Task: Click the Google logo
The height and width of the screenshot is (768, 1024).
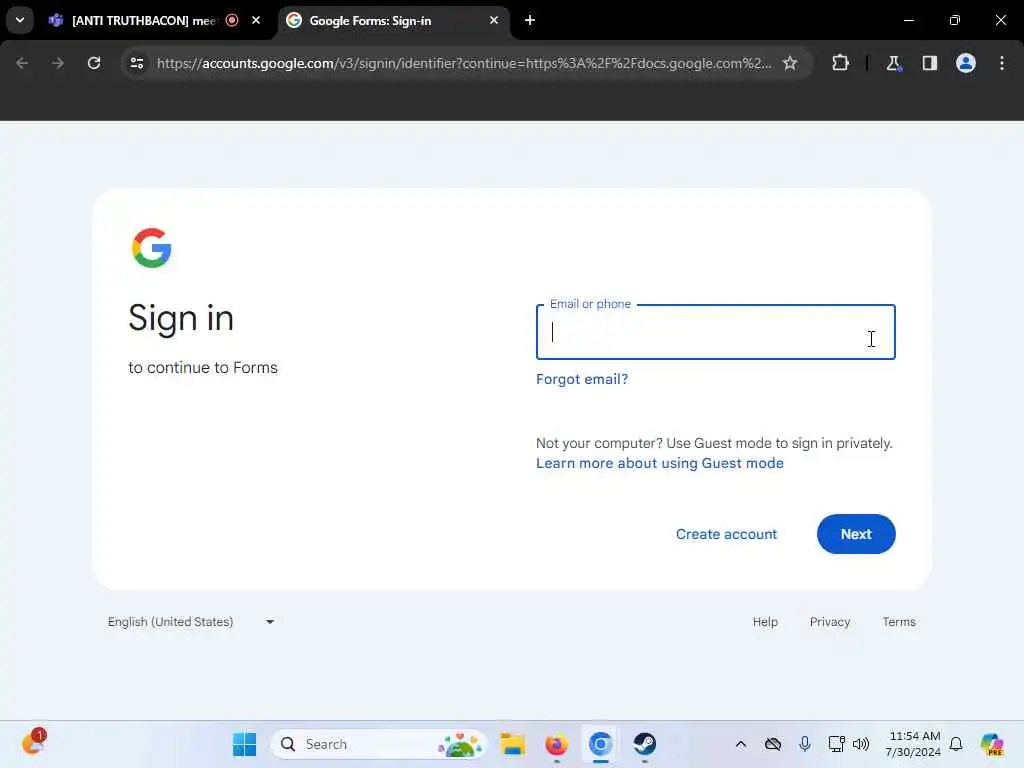Action: [152, 248]
